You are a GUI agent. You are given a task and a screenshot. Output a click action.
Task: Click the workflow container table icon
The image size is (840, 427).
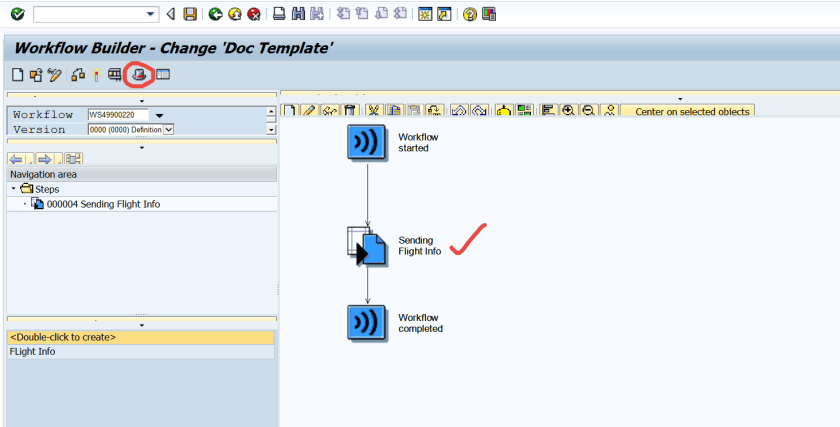[x=163, y=74]
